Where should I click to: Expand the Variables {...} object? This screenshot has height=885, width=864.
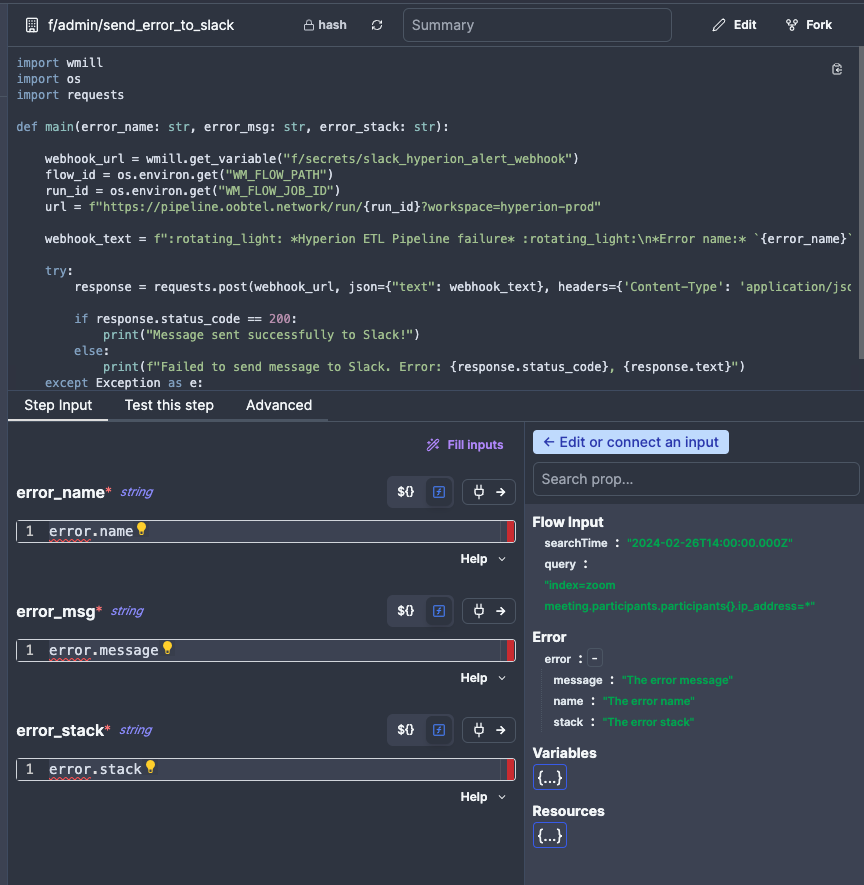(549, 775)
